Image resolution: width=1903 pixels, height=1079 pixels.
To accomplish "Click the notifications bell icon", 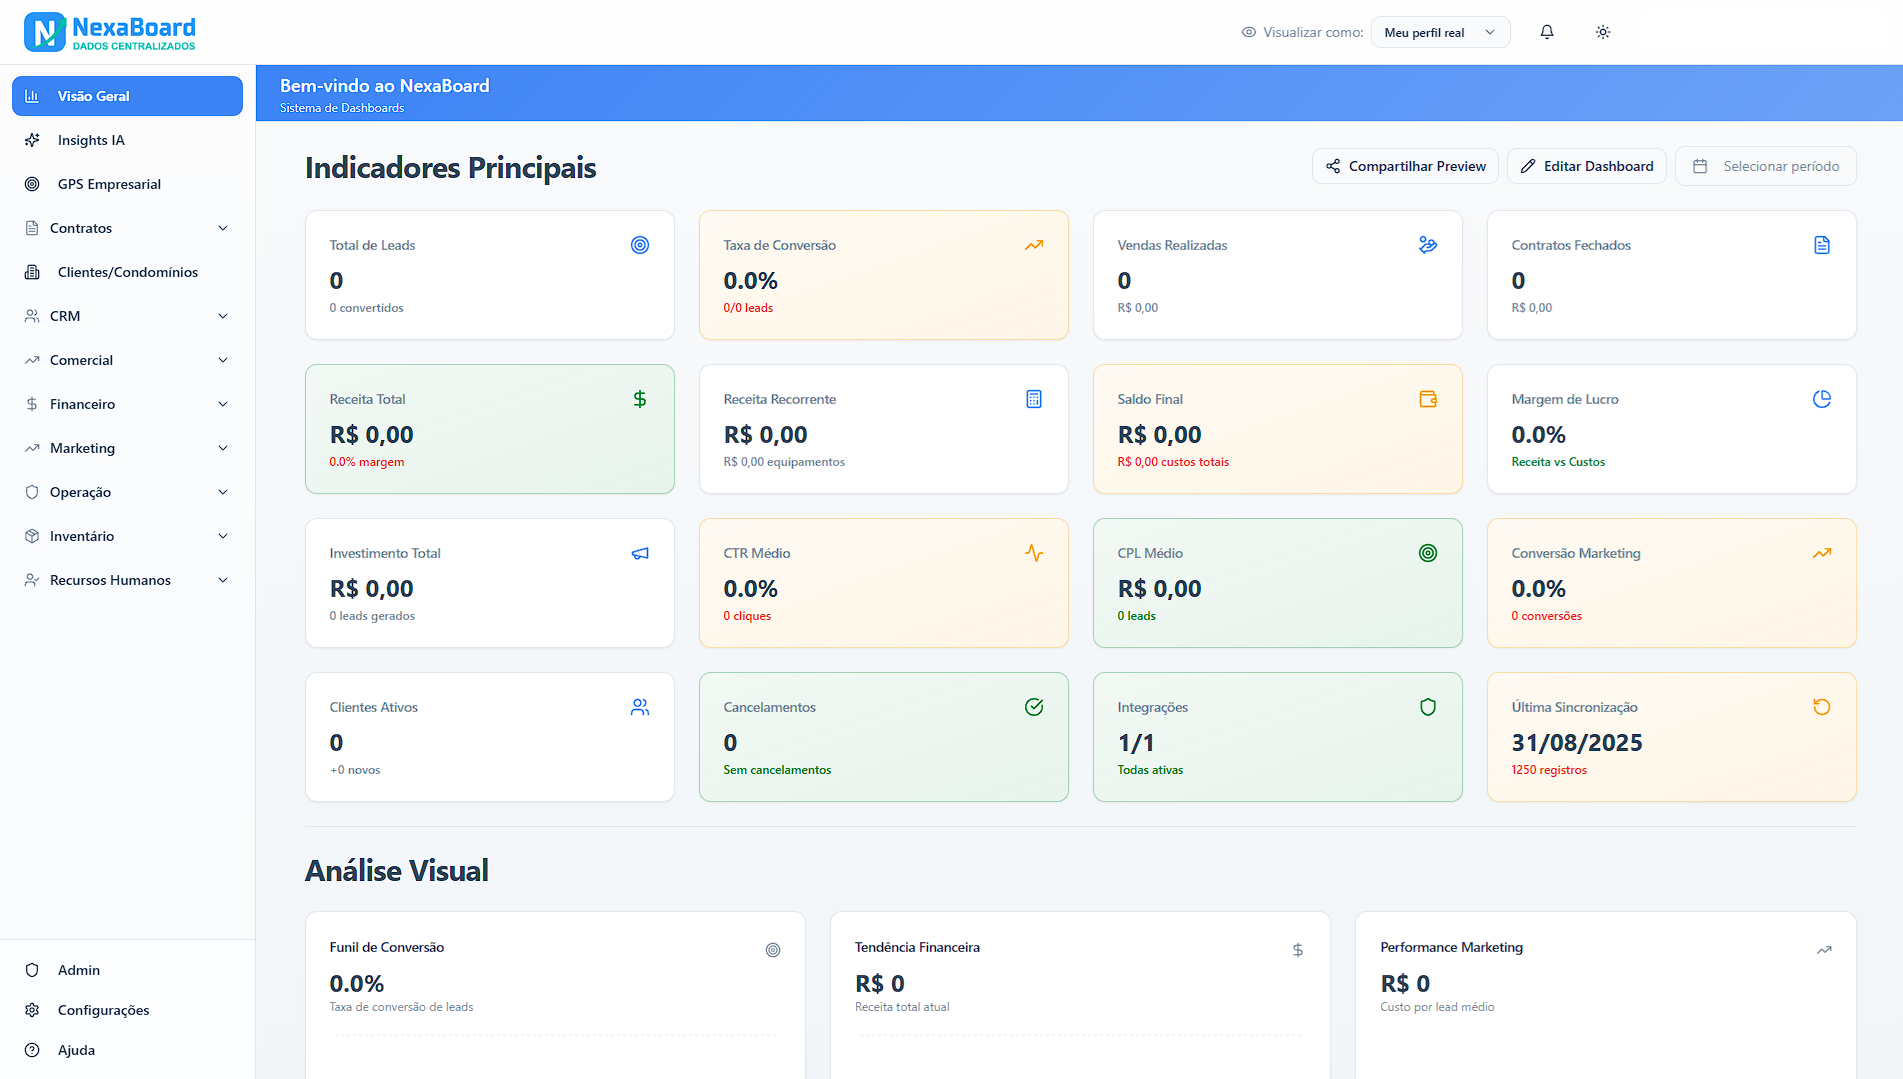I will [x=1547, y=31].
